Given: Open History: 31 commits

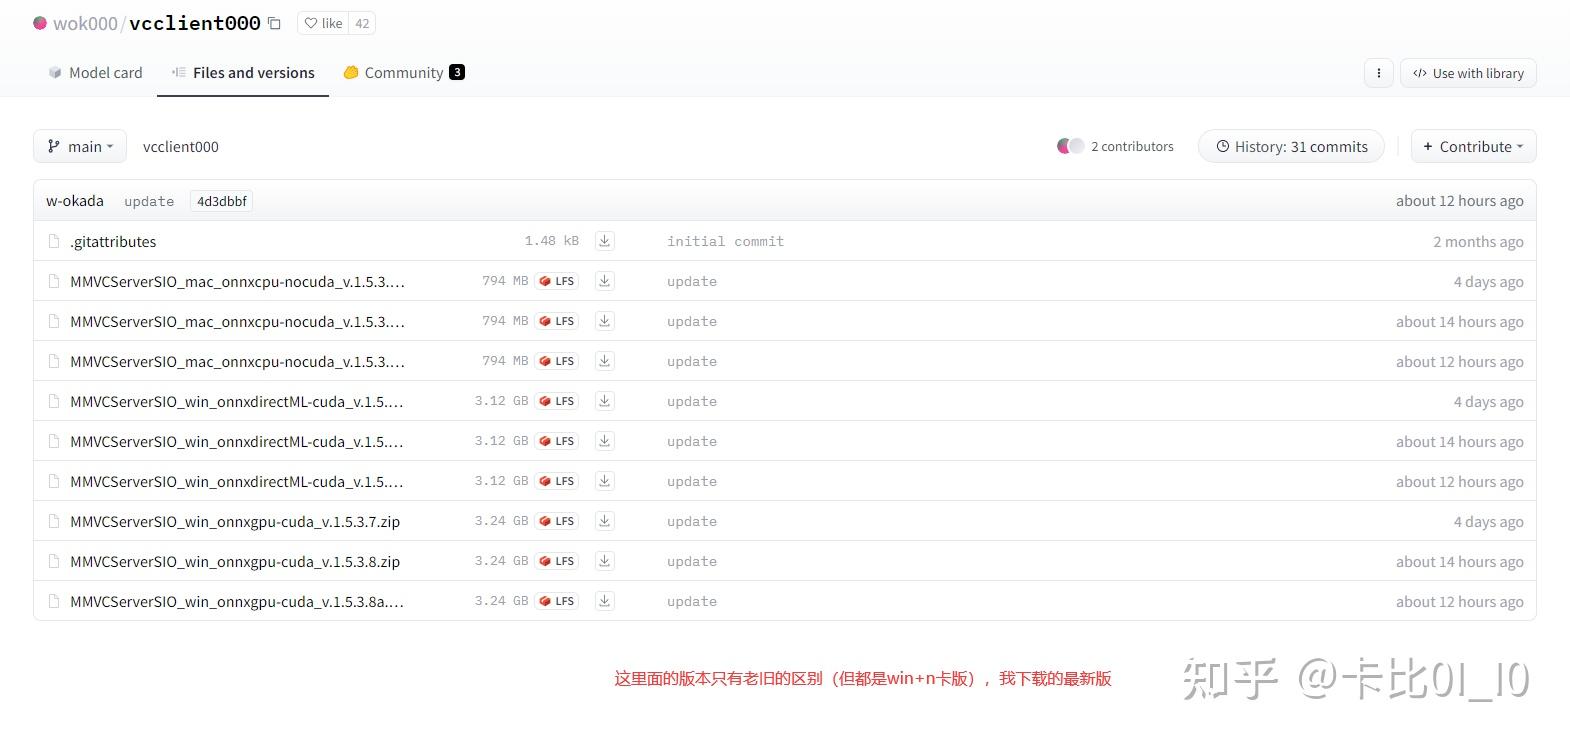Looking at the screenshot, I should pos(1291,146).
